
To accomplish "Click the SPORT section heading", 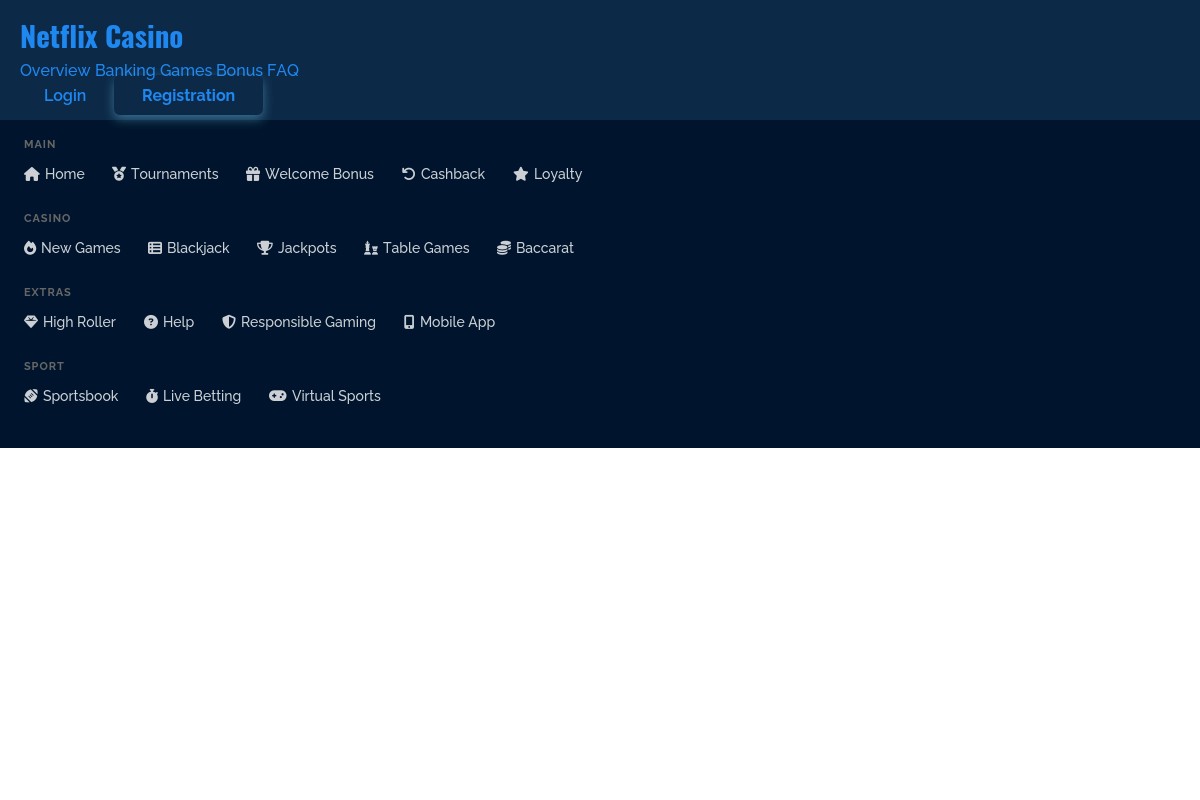I will (44, 367).
